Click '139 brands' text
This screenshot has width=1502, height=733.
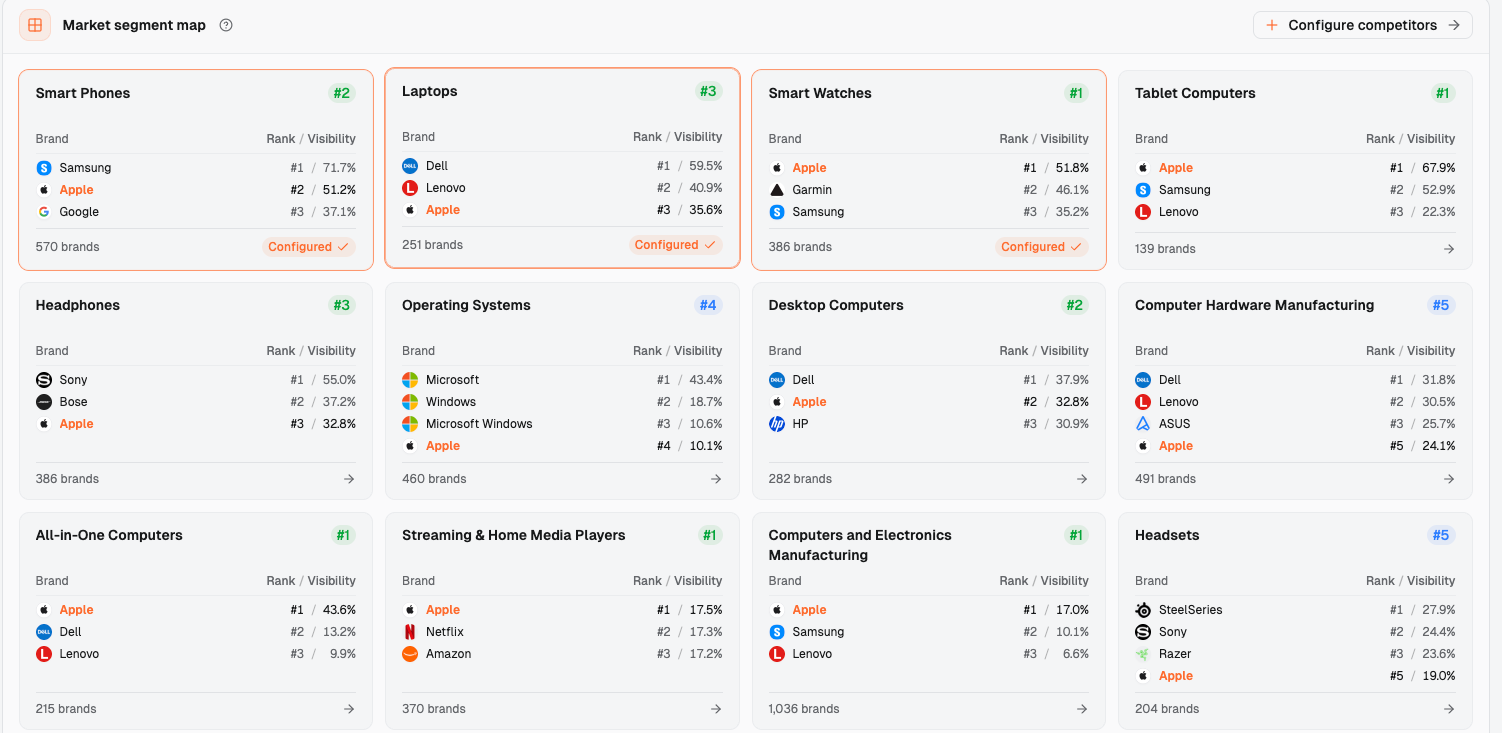(x=1165, y=249)
